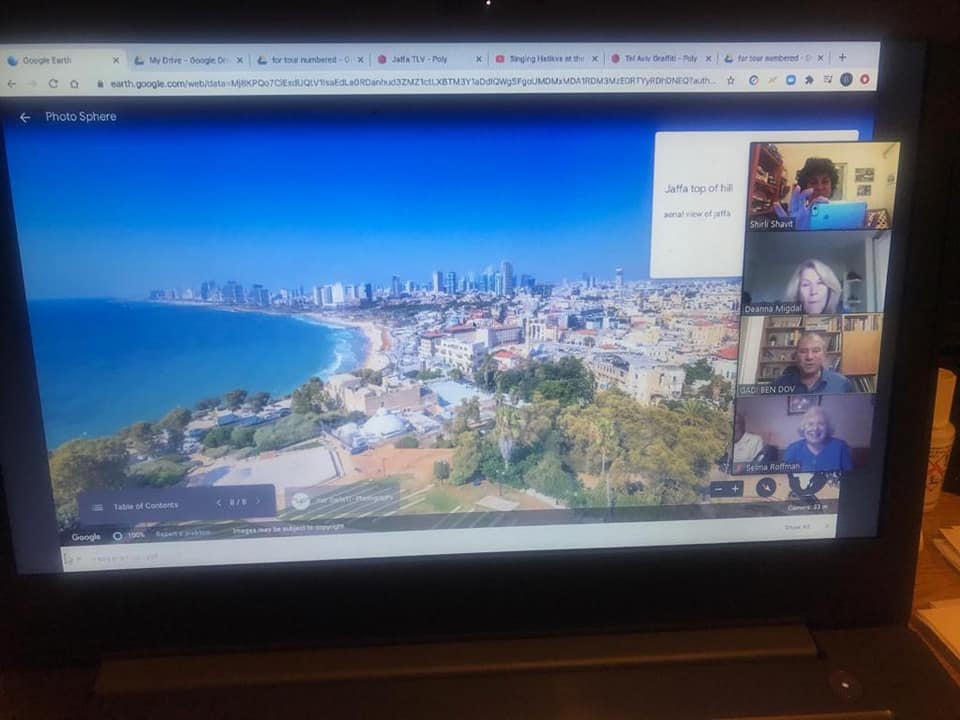This screenshot has height=720, width=960.
Task: Open the Chrome extensions puzzle icon
Action: [x=809, y=80]
